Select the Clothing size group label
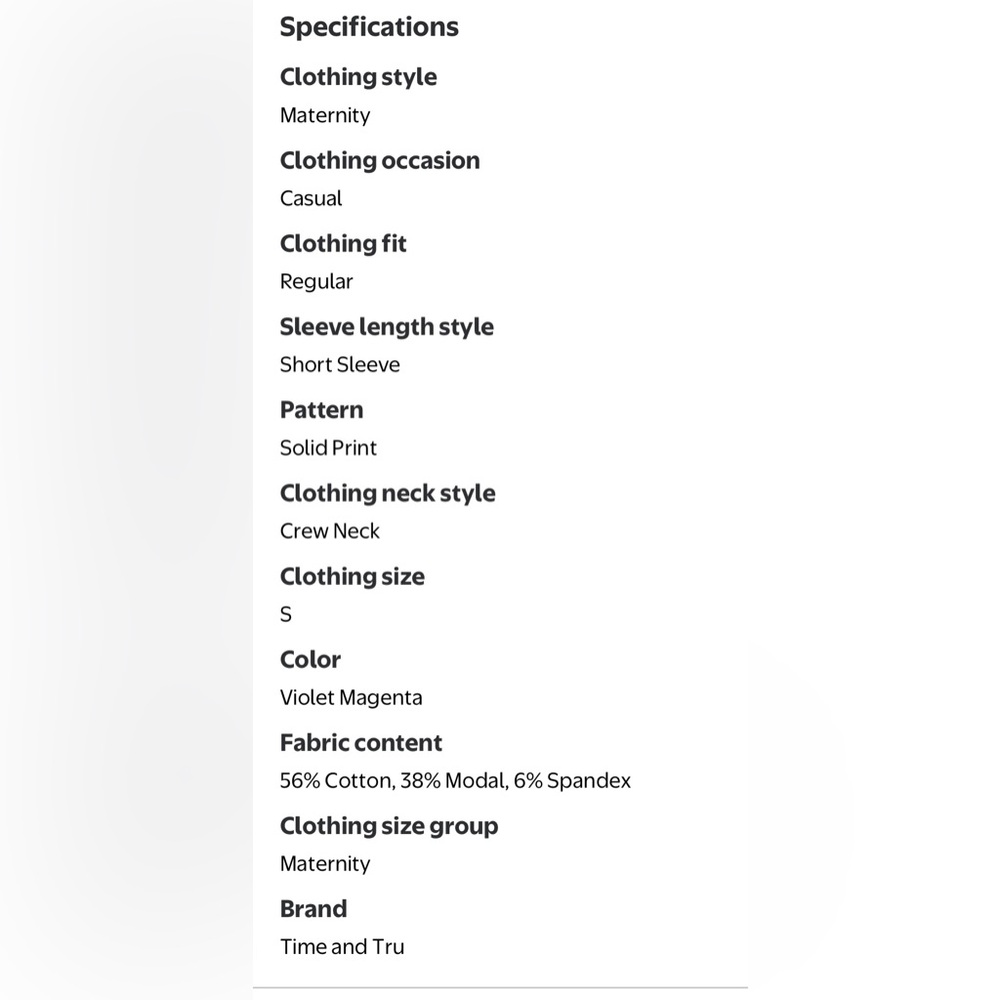This screenshot has width=1000, height=1000. pos(389,826)
